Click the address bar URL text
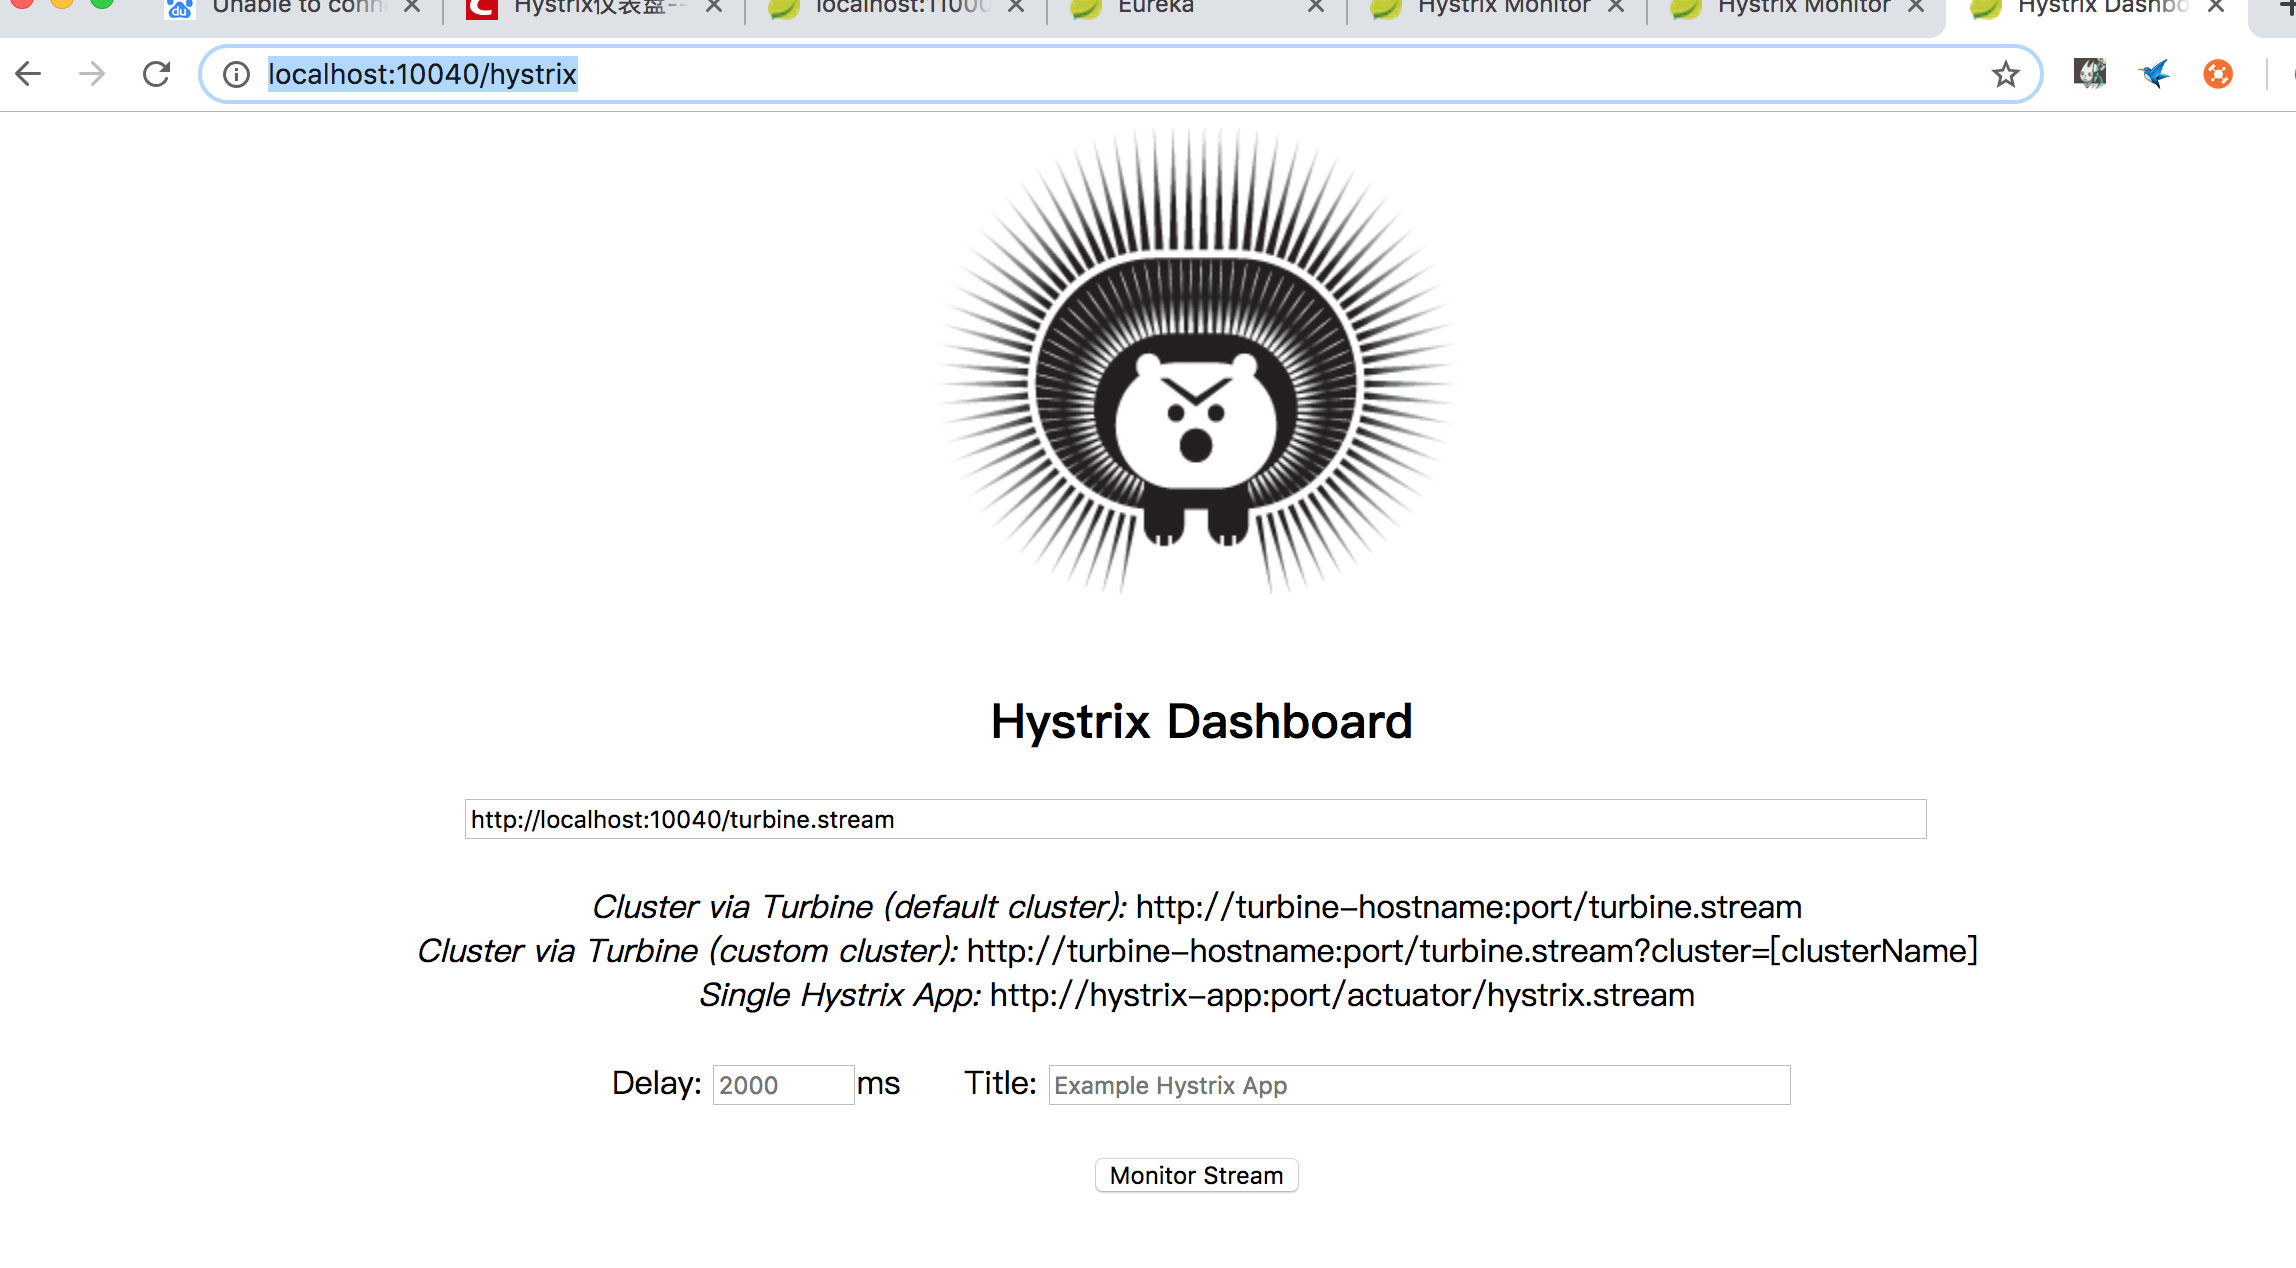 pyautogui.click(x=422, y=74)
